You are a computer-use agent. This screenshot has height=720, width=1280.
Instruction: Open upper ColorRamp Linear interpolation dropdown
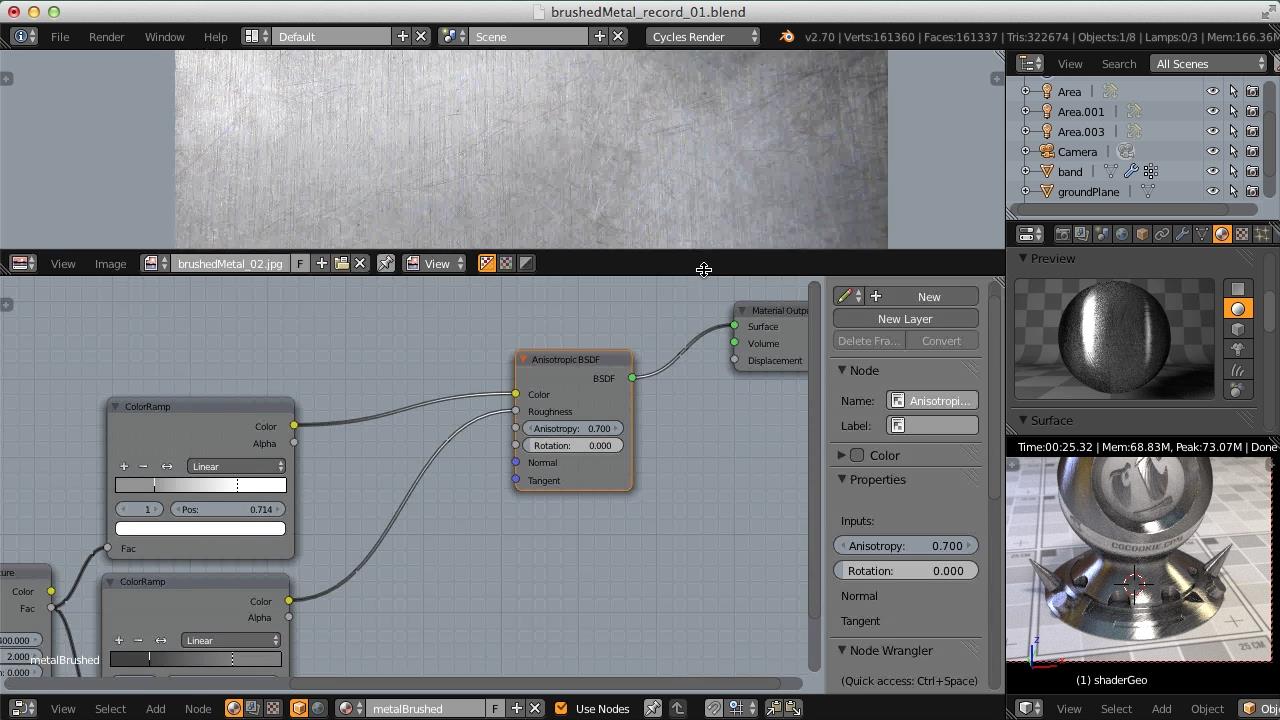(236, 466)
